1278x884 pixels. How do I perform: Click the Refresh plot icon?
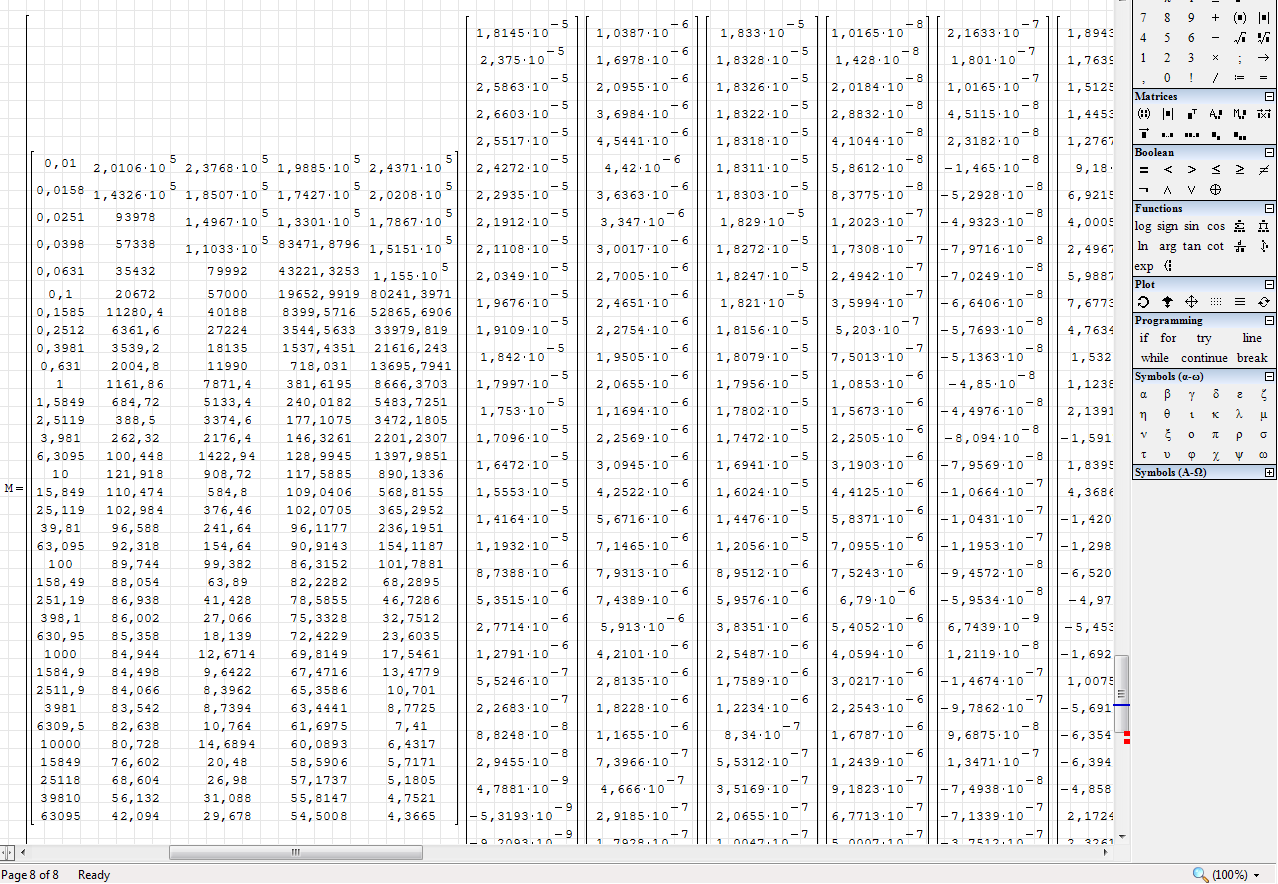point(1264,302)
